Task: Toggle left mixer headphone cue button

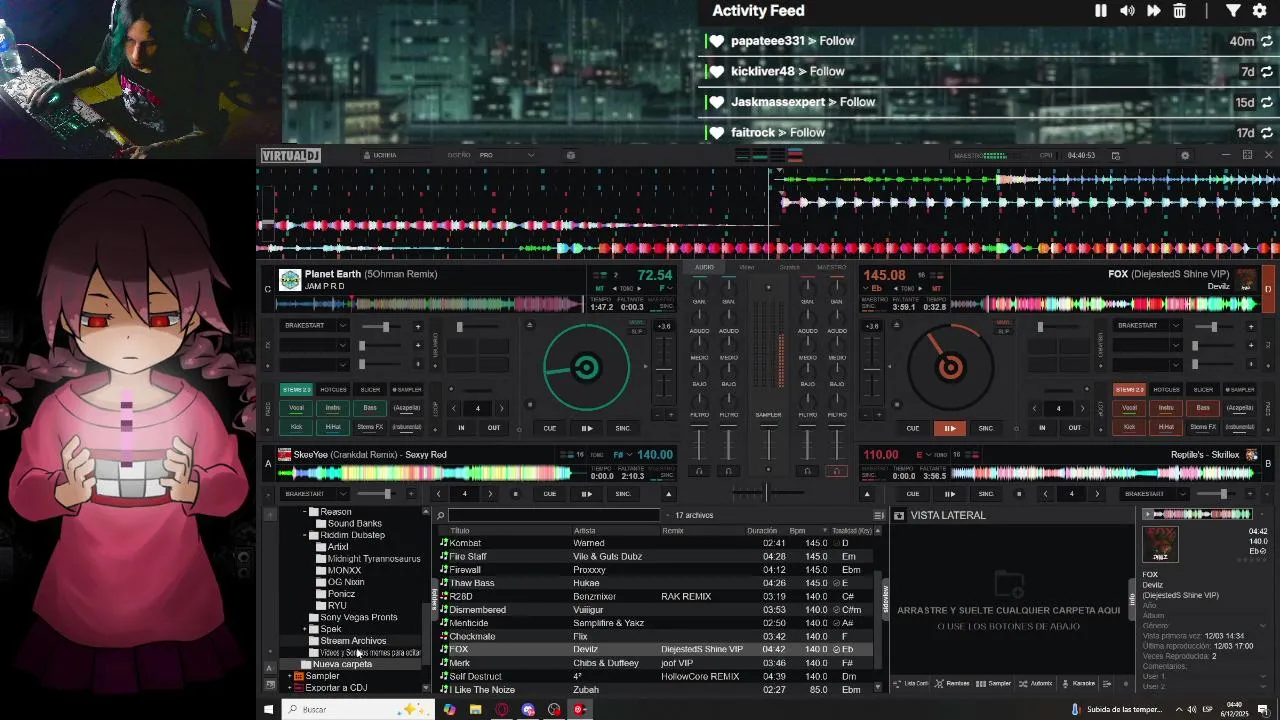Action: [x=699, y=471]
